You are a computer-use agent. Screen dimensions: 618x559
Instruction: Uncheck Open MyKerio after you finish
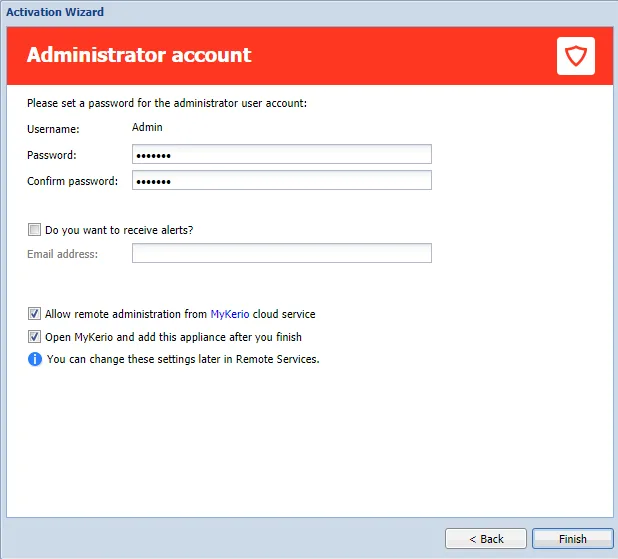click(x=34, y=337)
